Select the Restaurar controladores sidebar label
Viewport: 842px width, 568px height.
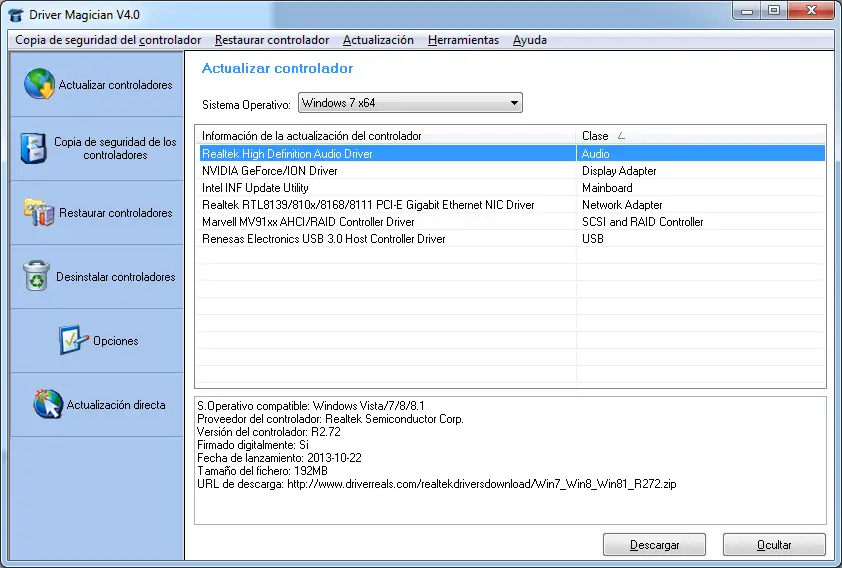click(115, 213)
